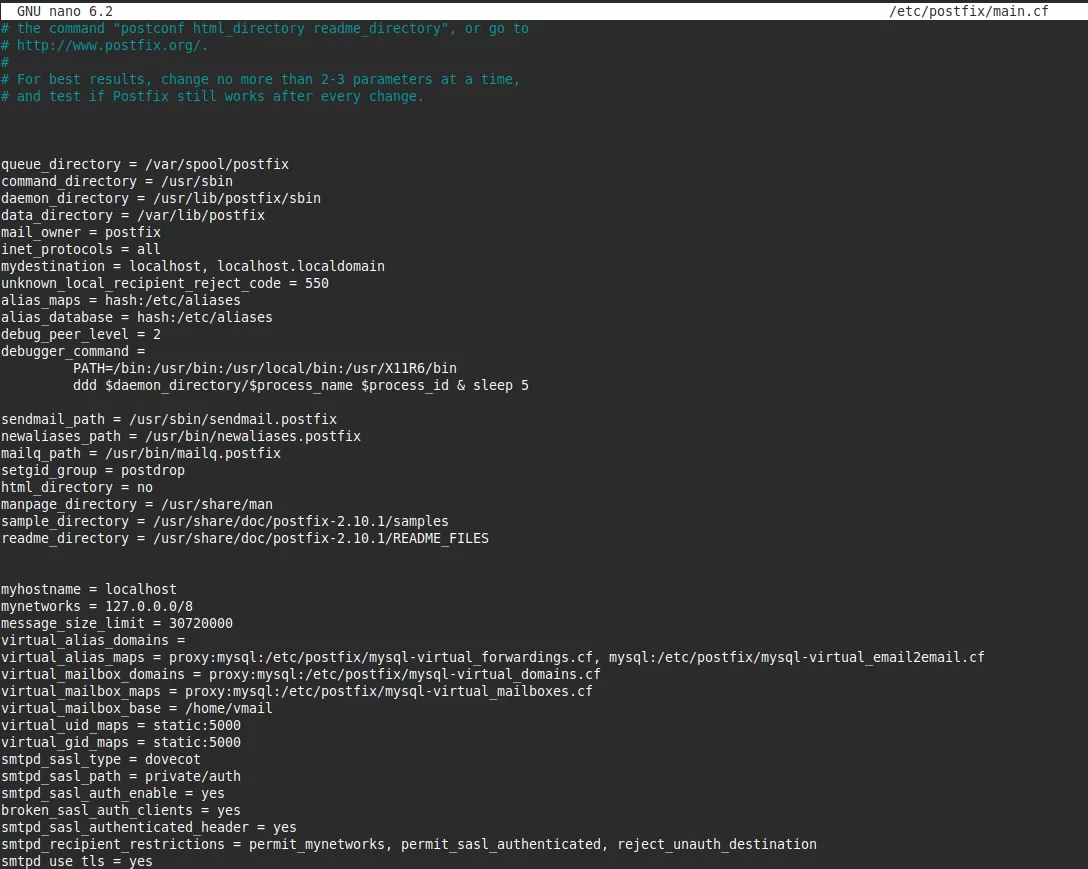Select the mydestination configuration line

tap(190, 266)
